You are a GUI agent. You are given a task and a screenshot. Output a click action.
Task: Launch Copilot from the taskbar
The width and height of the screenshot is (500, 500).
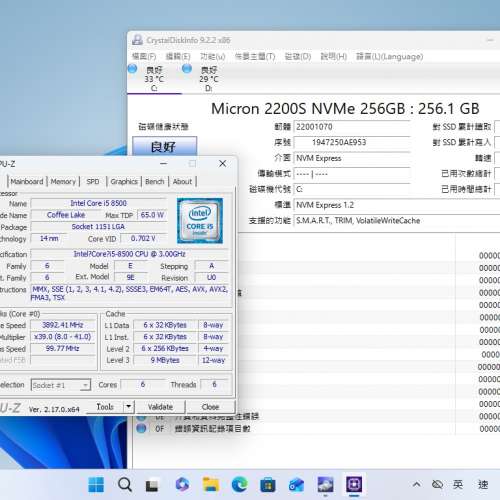[182, 485]
